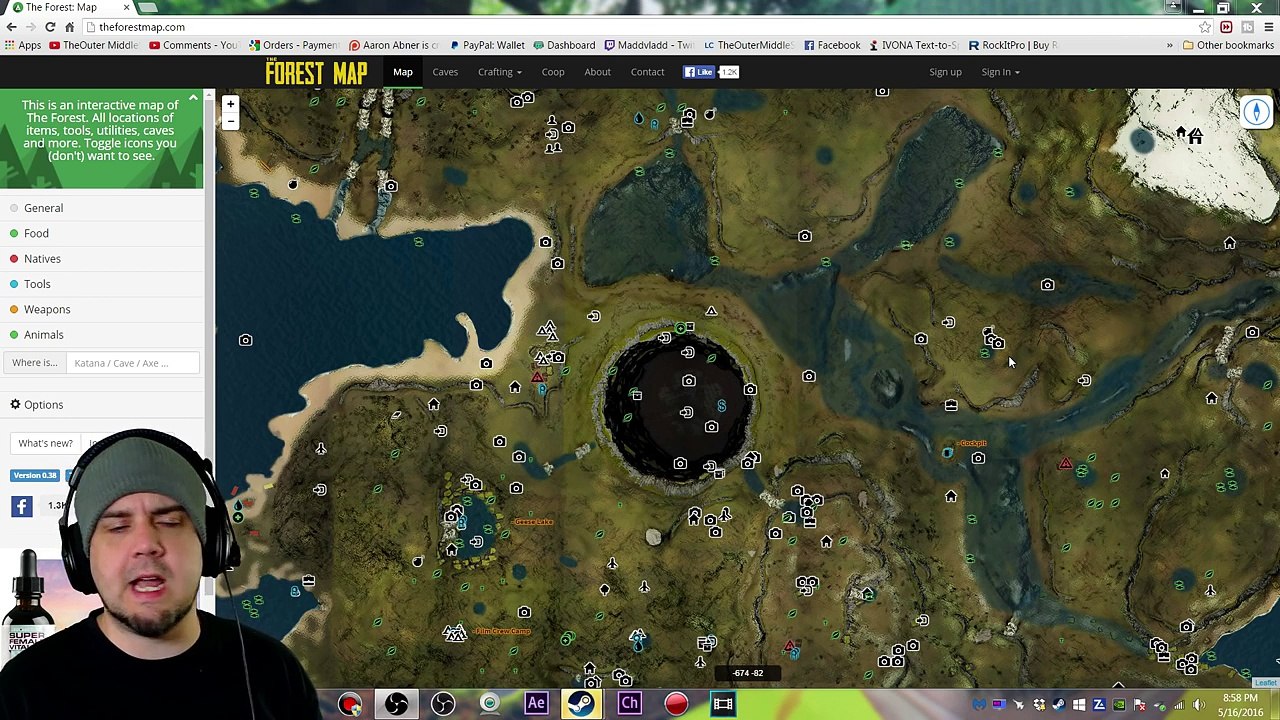
Task: Click the Version 0.38 badge
Action: pyautogui.click(x=35, y=476)
